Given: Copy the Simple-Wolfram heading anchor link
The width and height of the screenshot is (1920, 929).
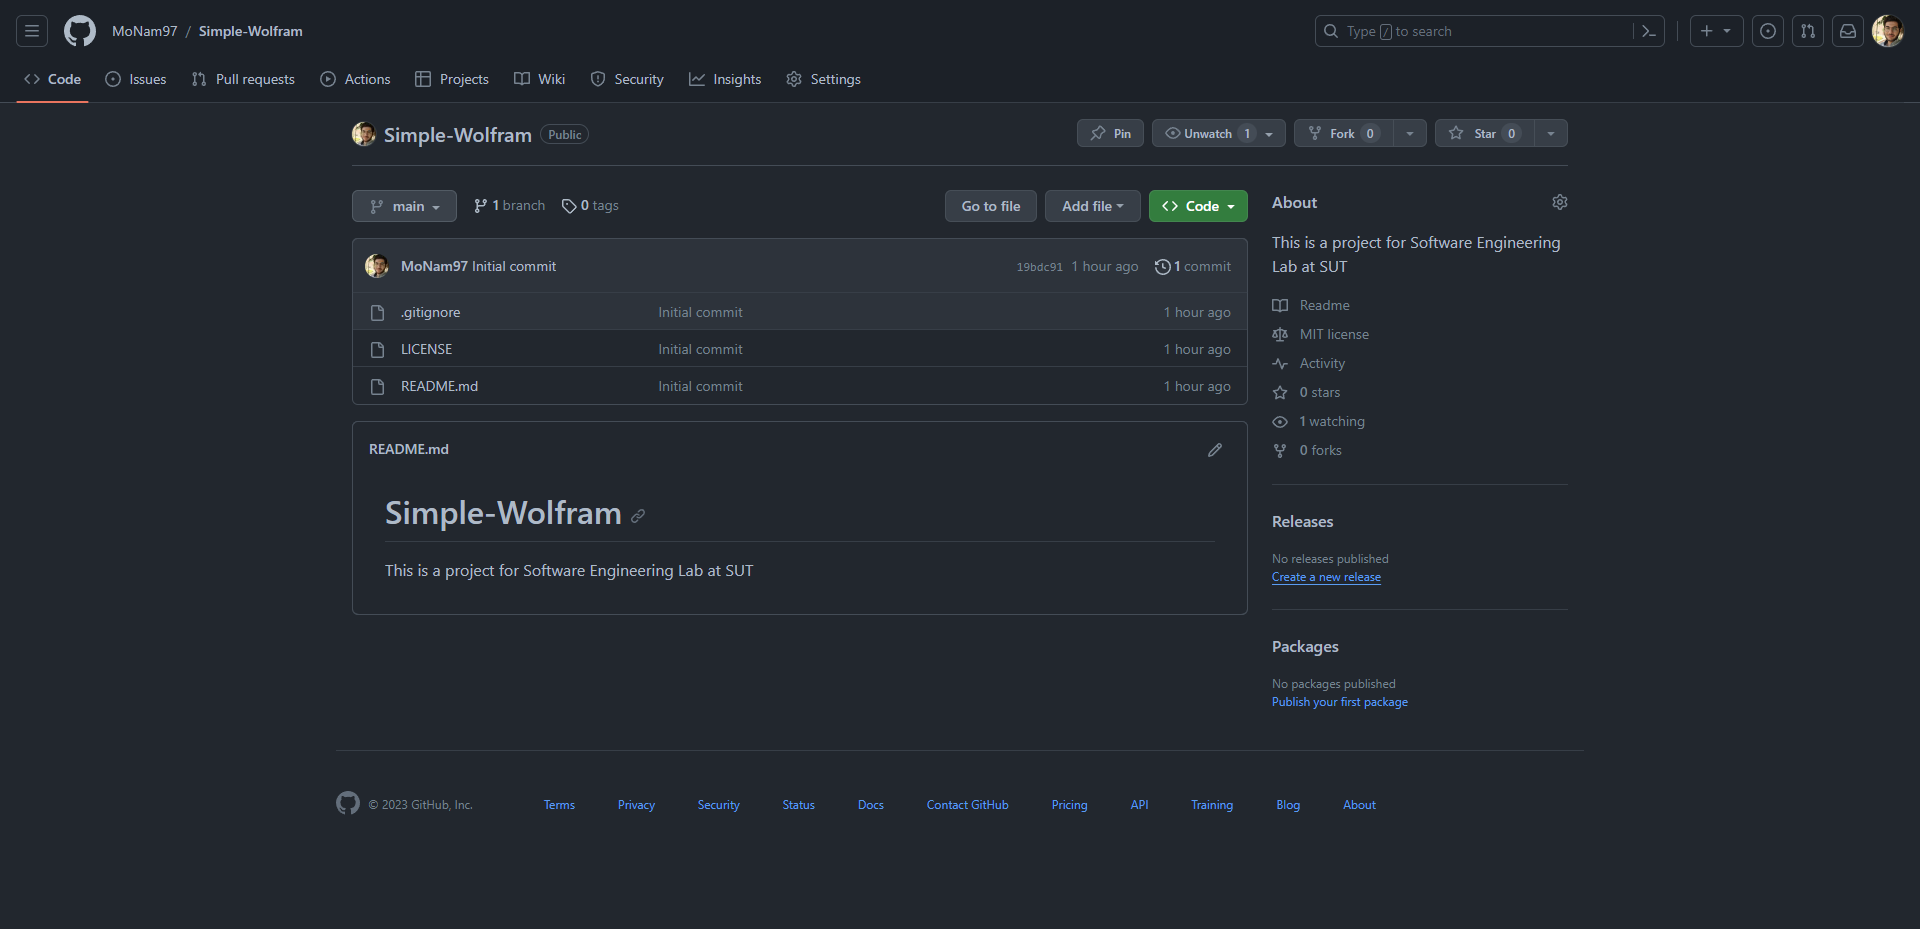Looking at the screenshot, I should (x=638, y=516).
